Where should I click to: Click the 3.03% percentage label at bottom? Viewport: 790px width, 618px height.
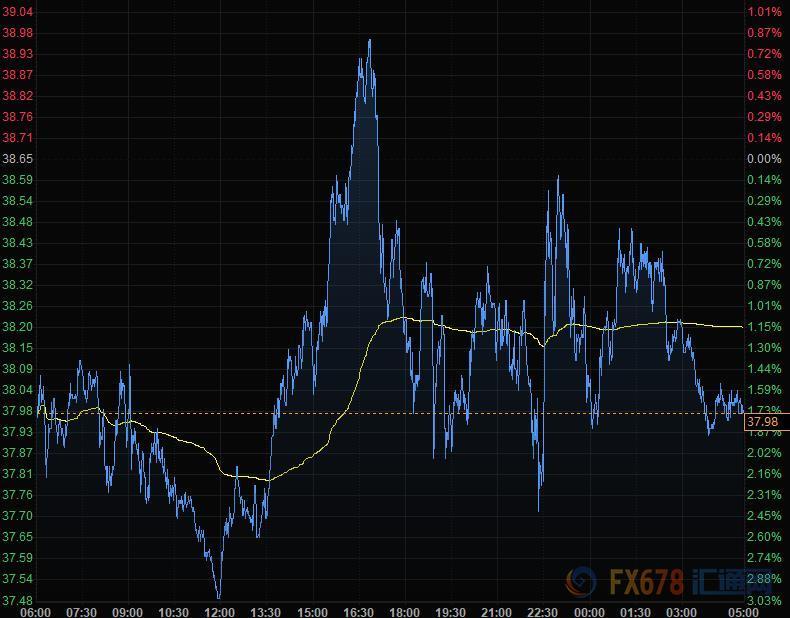point(764,600)
